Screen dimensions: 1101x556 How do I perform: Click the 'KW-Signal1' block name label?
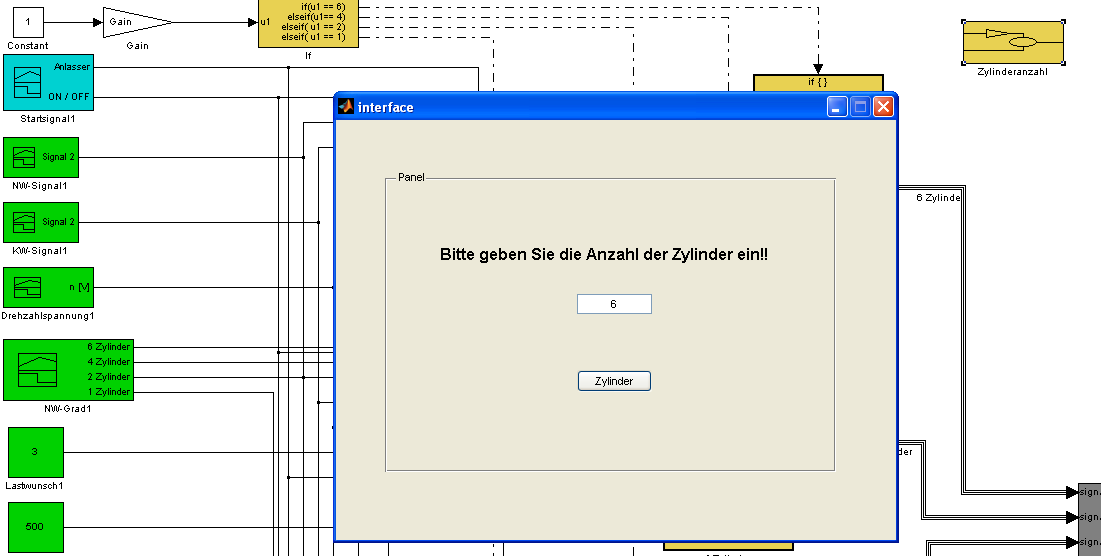40,251
